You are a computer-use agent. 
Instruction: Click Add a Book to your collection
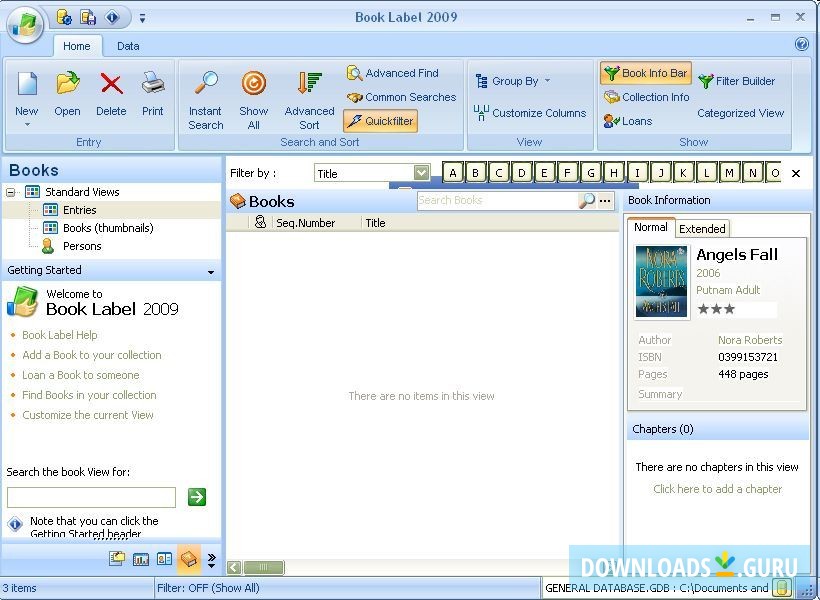click(x=92, y=355)
